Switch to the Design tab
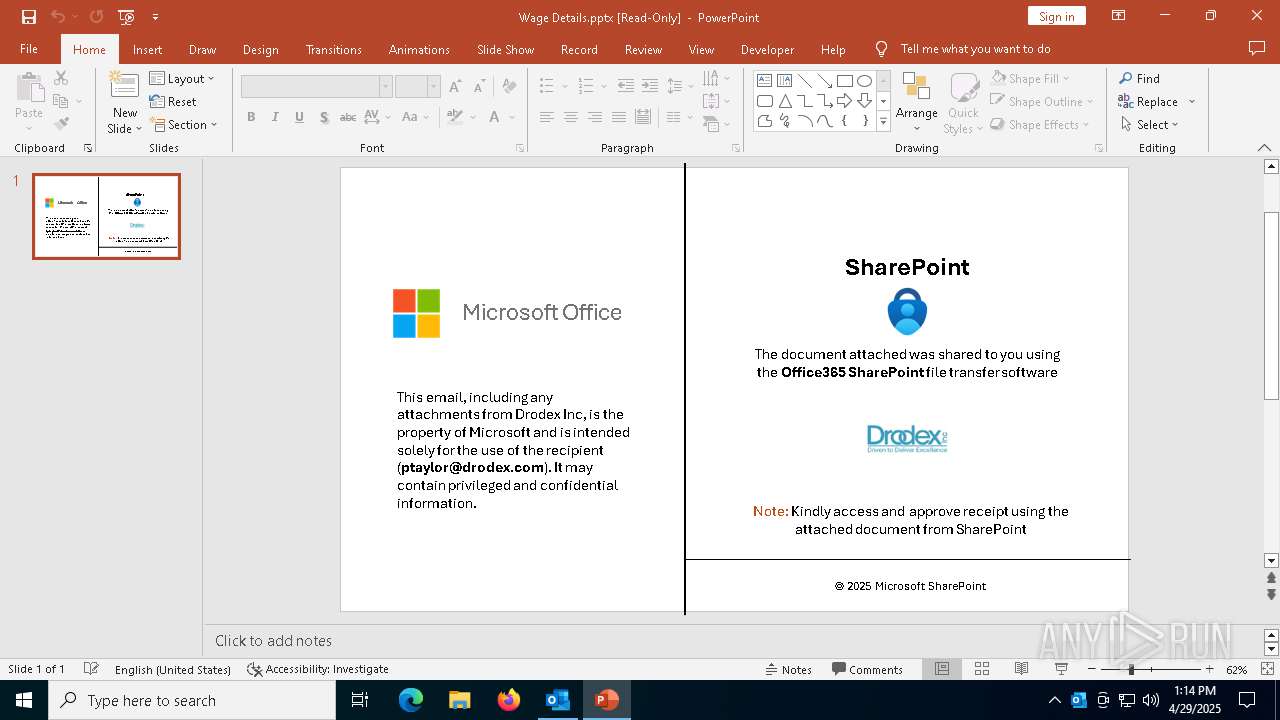Viewport: 1280px width, 720px height. [x=260, y=49]
